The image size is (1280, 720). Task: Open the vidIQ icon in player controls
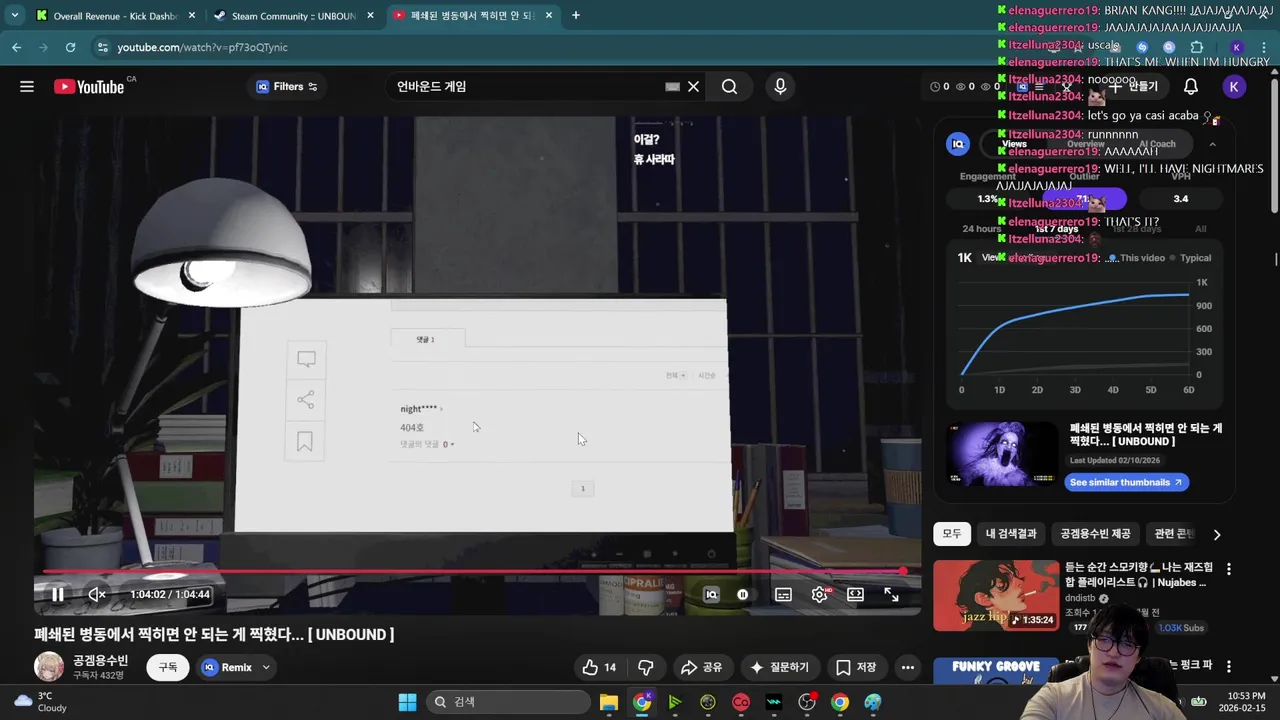point(711,594)
